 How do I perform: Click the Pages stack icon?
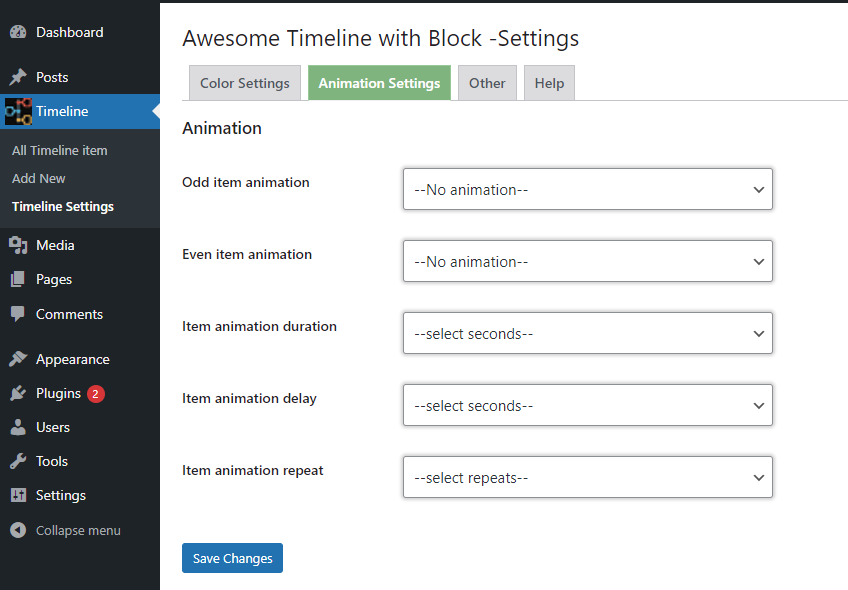pyautogui.click(x=18, y=280)
